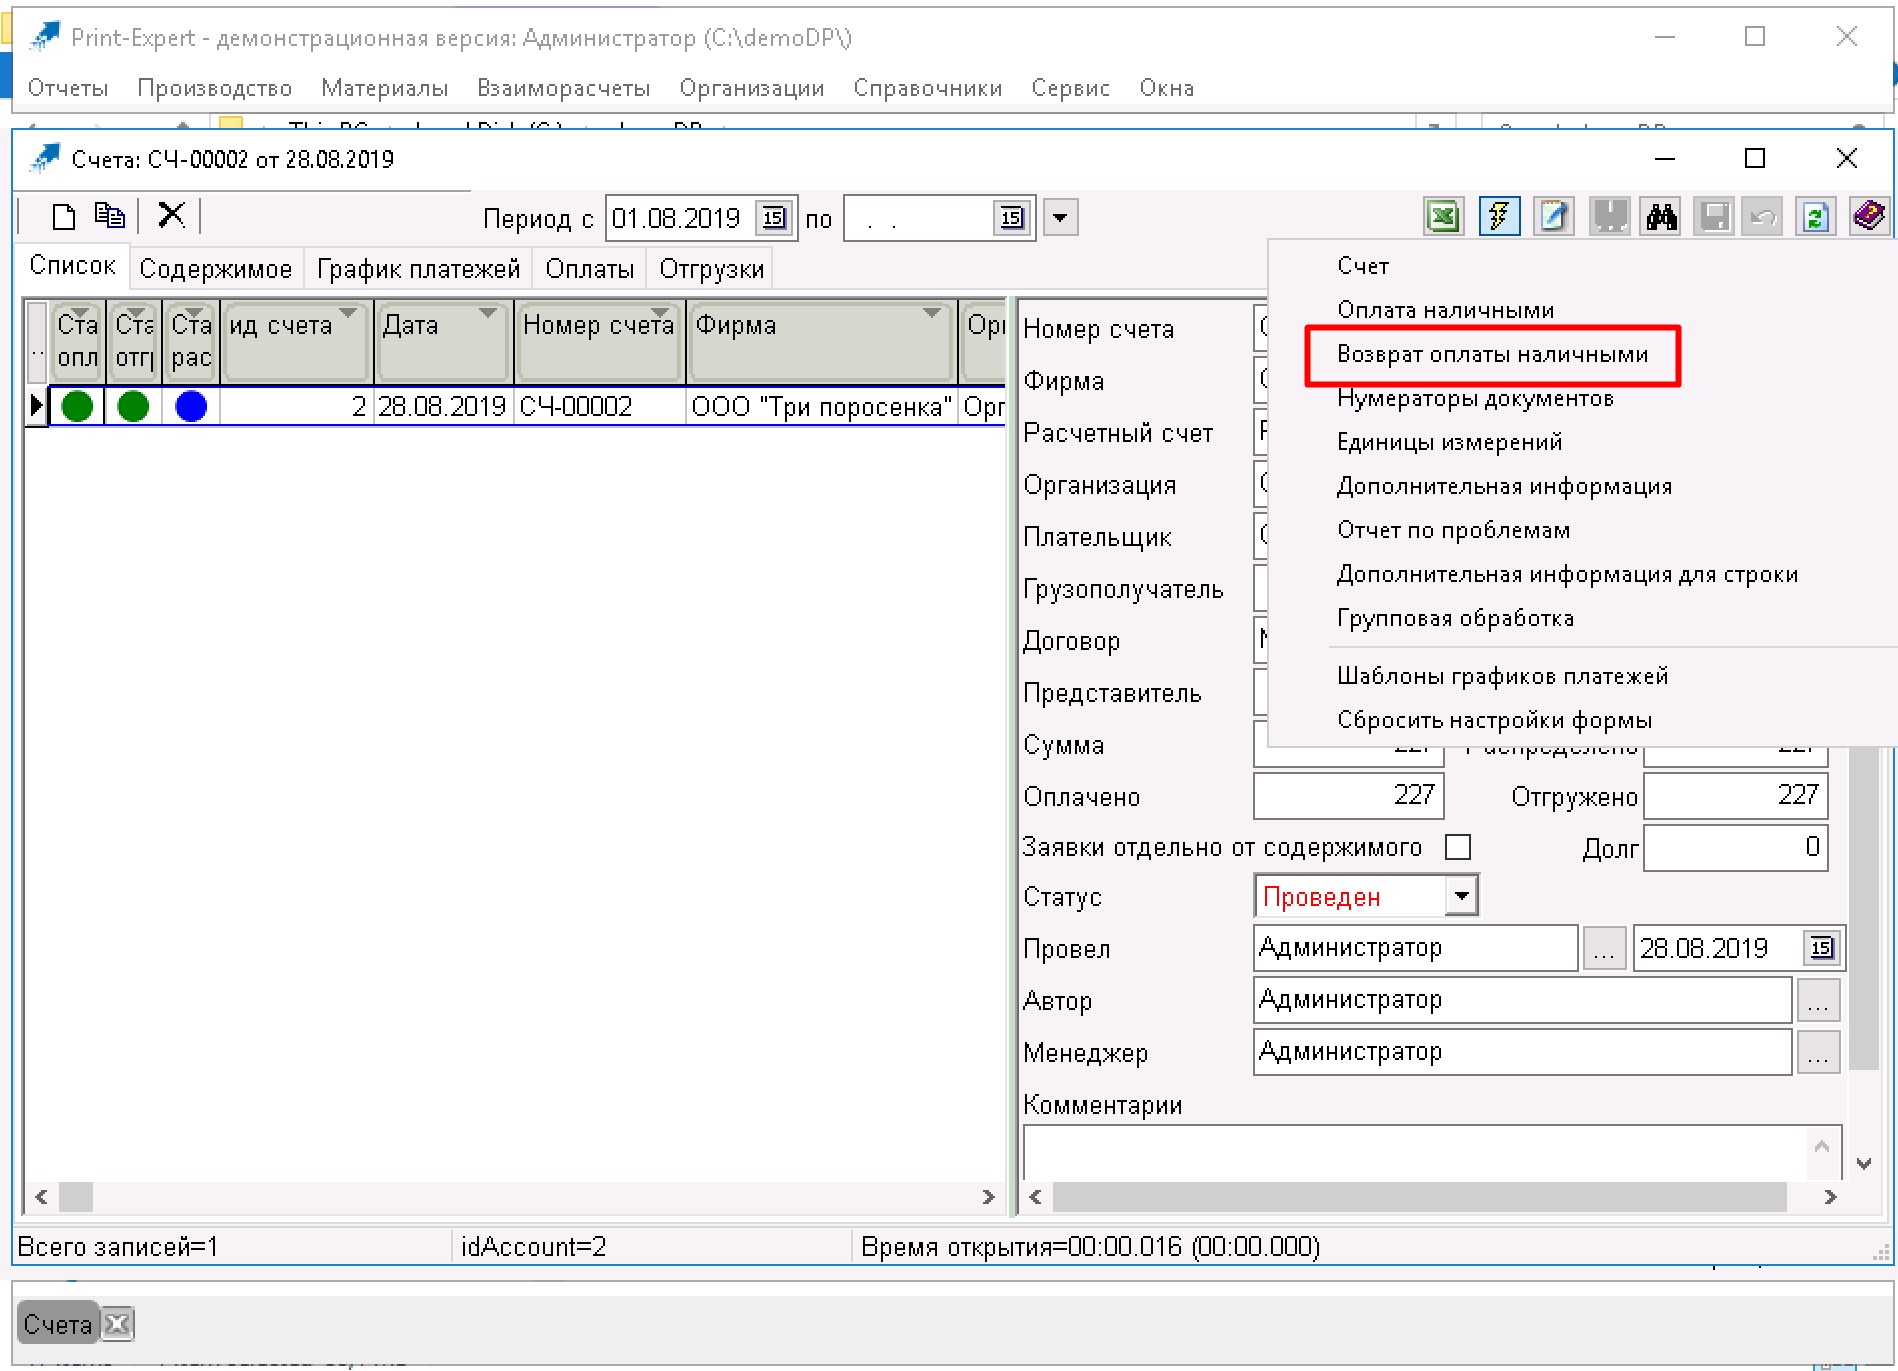Open the Отчеты menu
This screenshot has width=1898, height=1371.
click(x=68, y=88)
